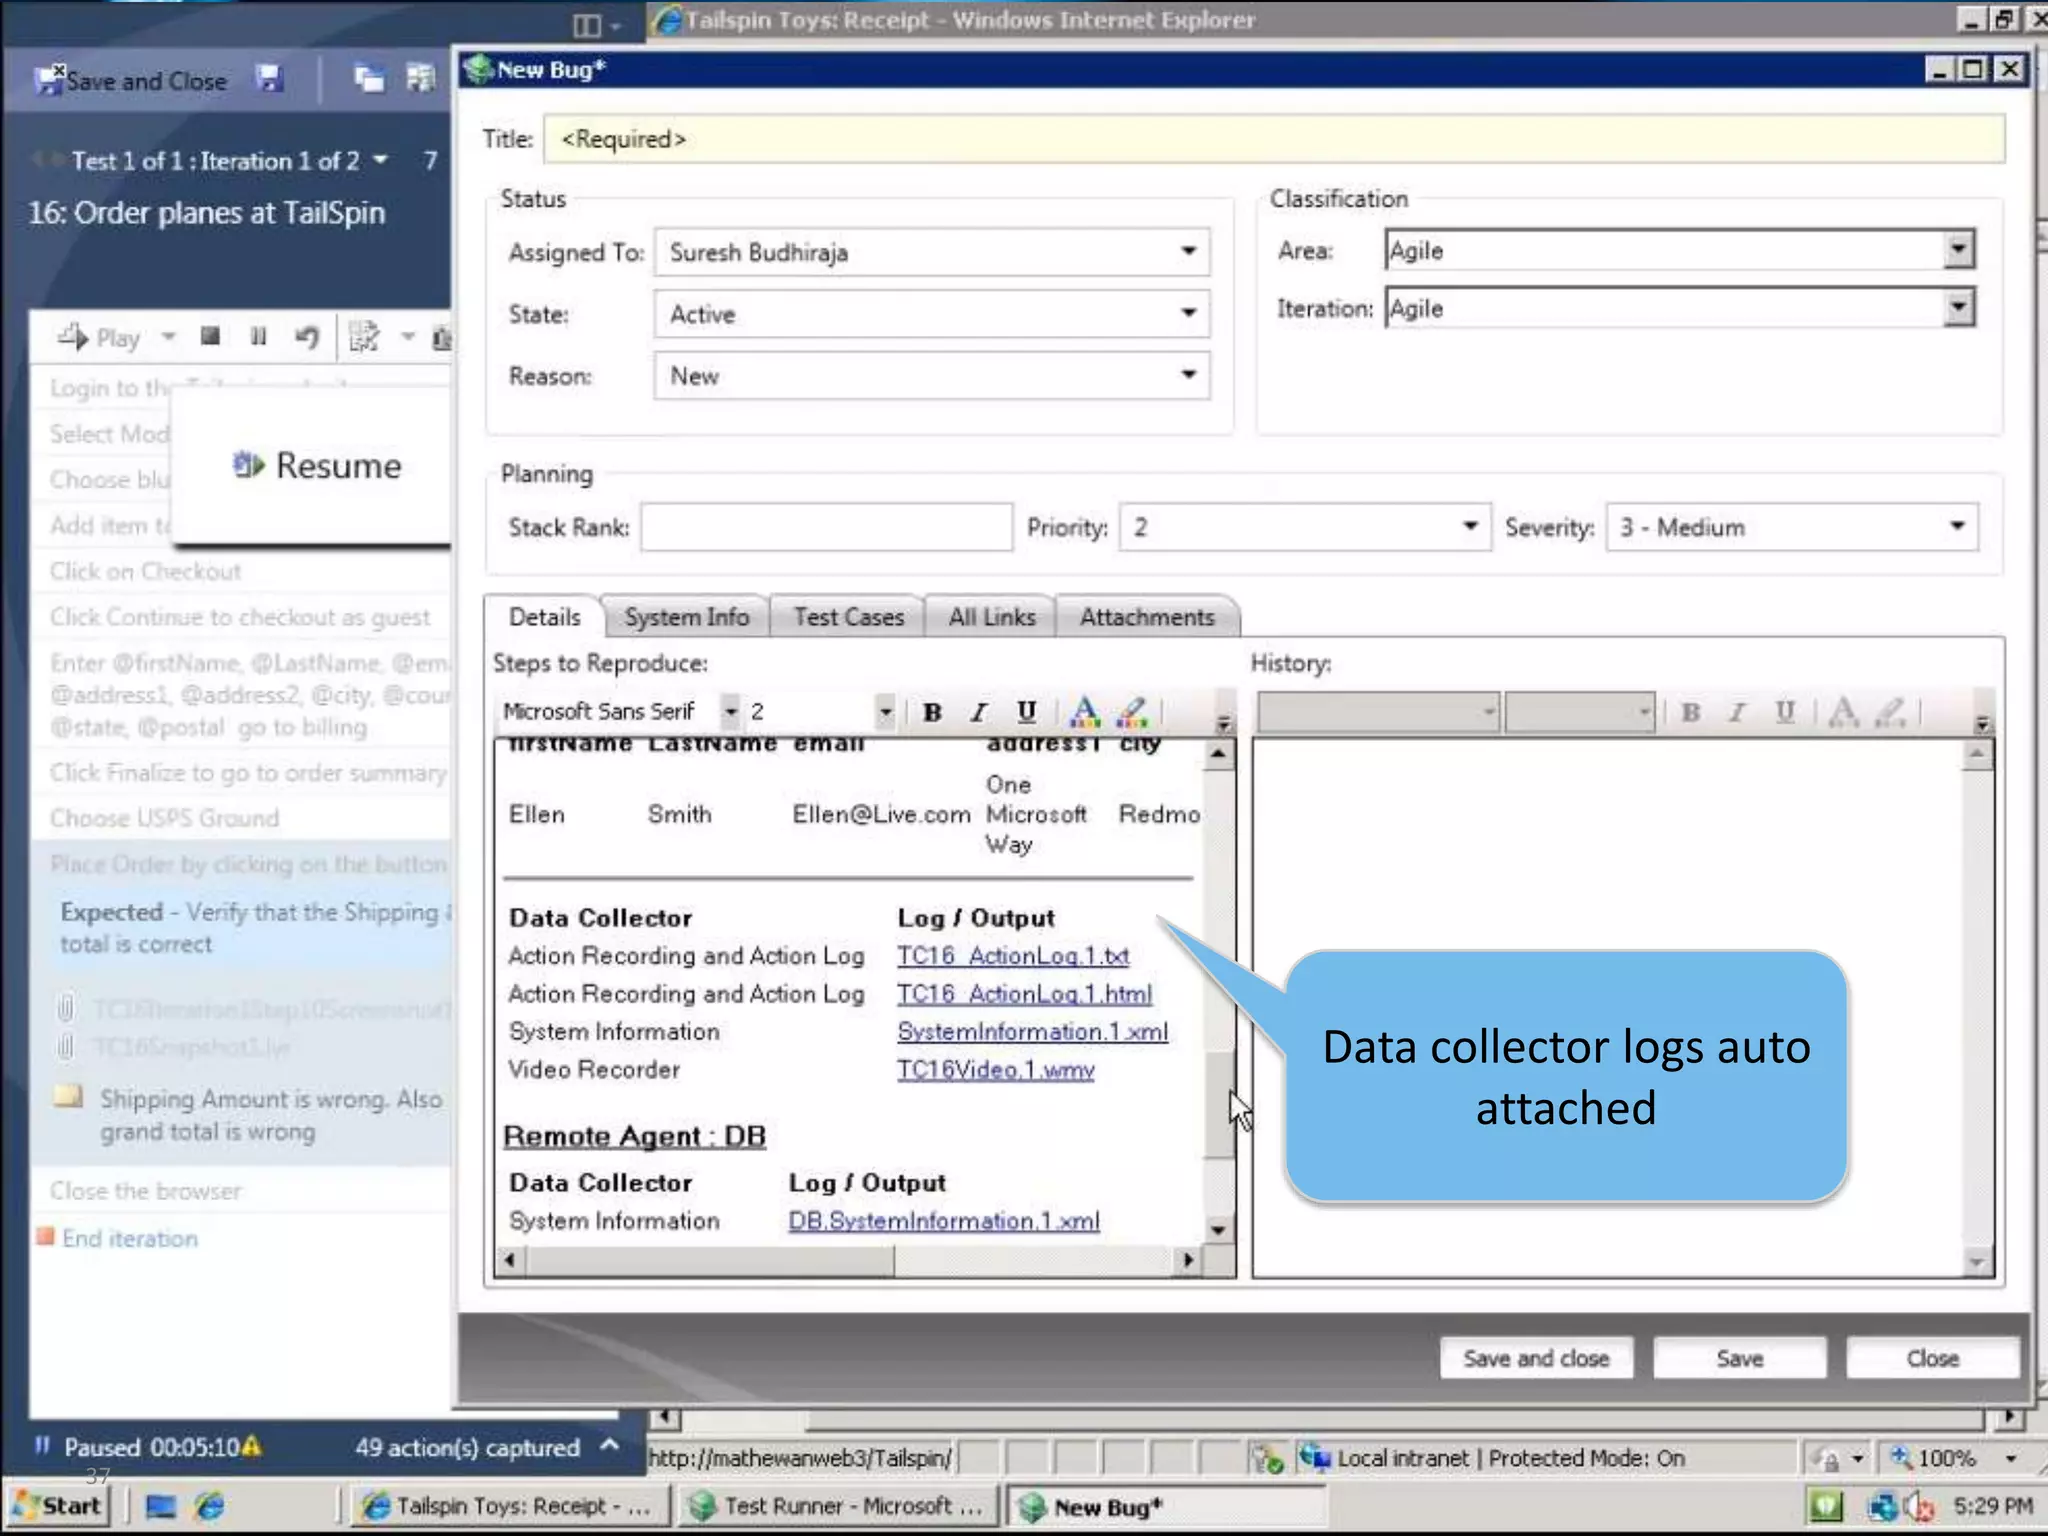Screen dimensions: 2048x1536
Task: Click the Save button in New Bug dialog
Action: pos(1740,1358)
